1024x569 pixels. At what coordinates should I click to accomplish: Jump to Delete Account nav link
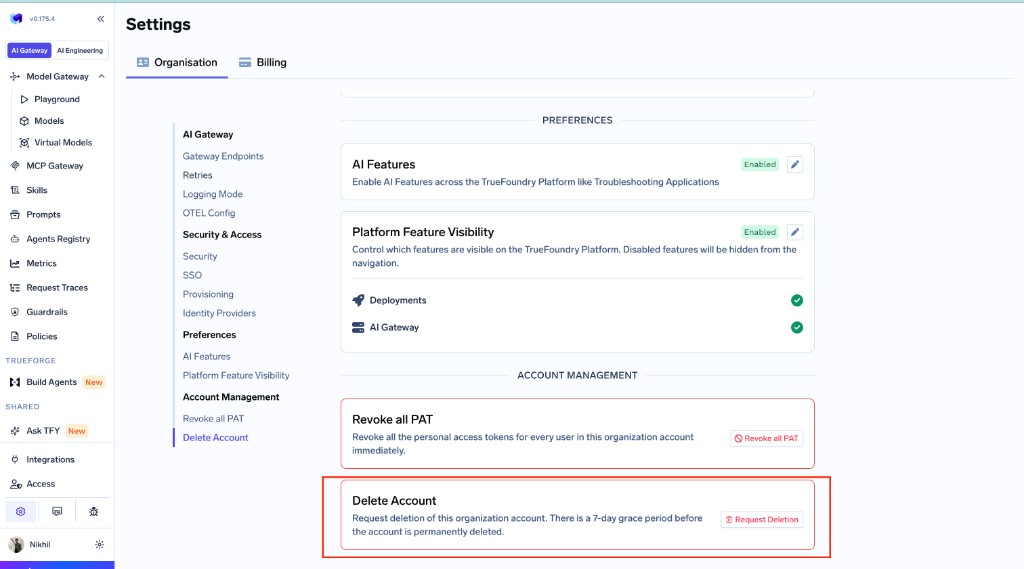pyautogui.click(x=216, y=438)
